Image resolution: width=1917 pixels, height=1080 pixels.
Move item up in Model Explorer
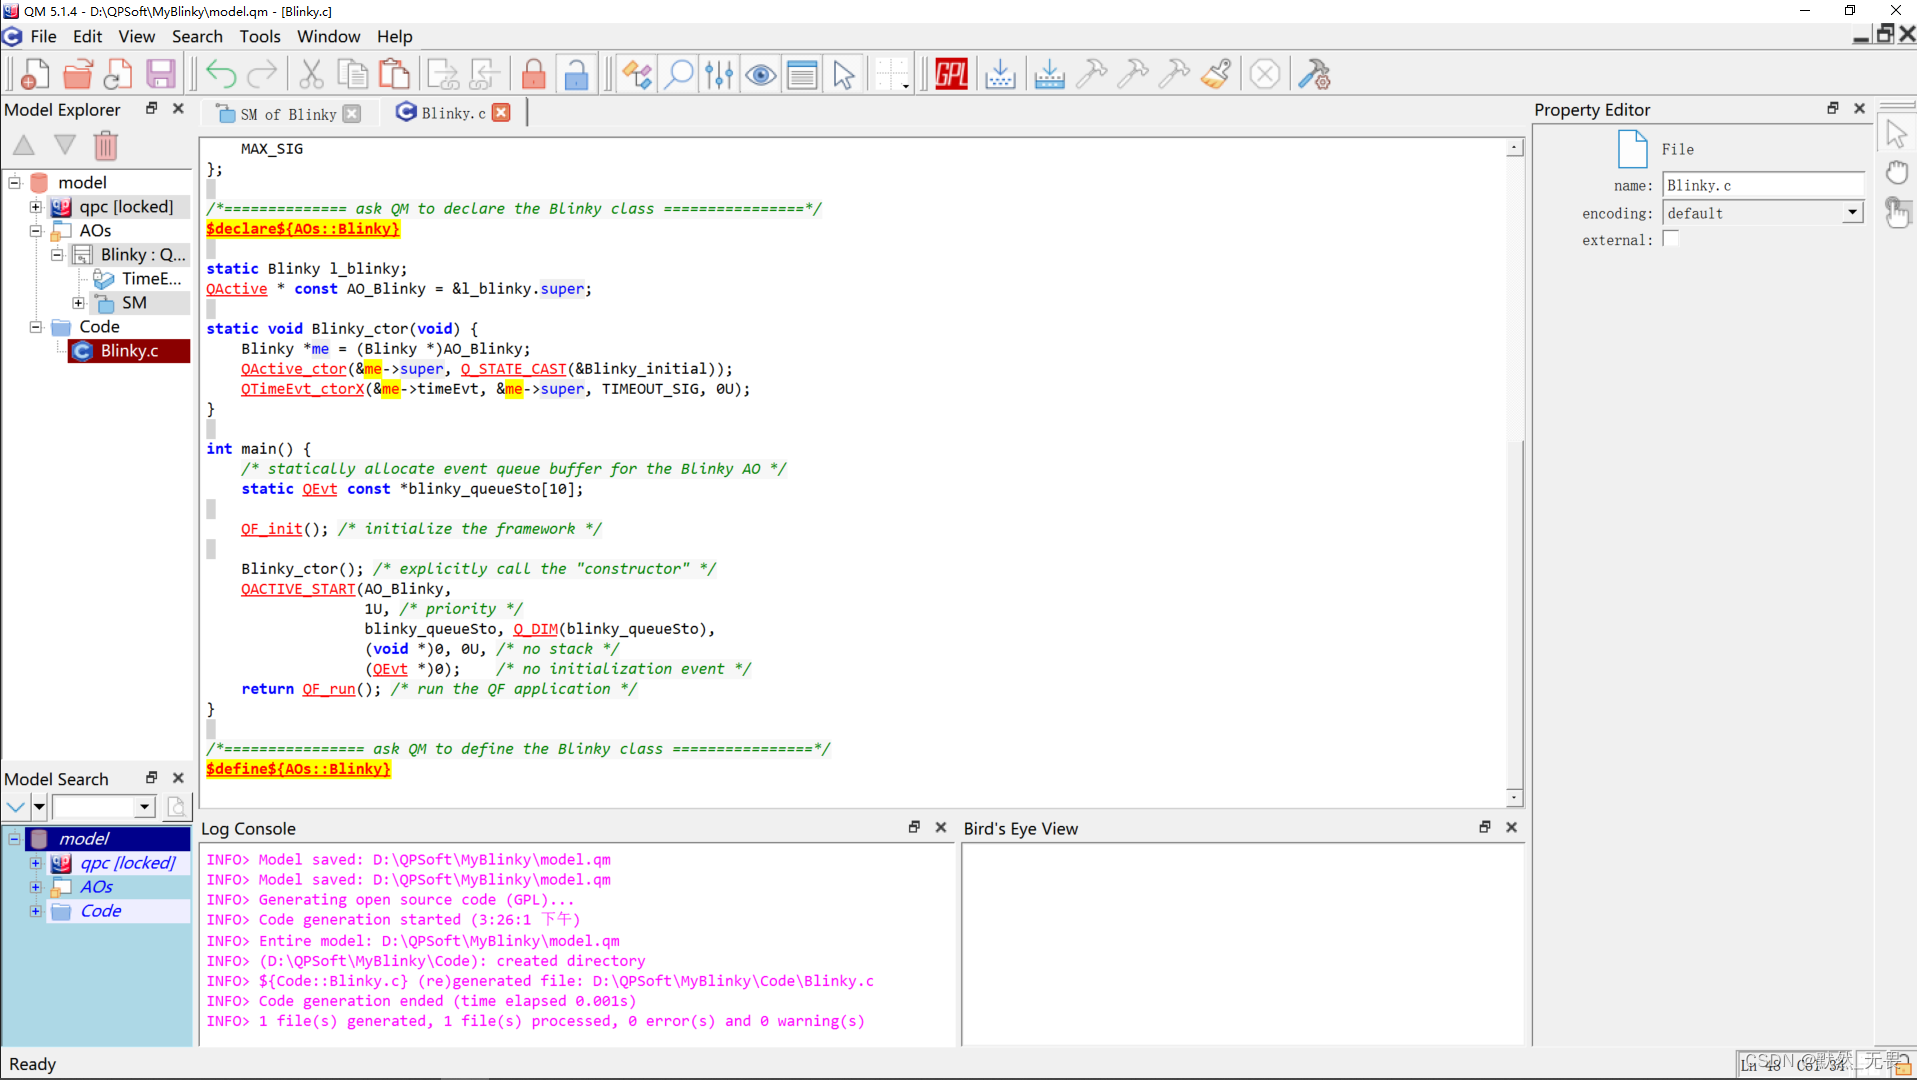[x=24, y=145]
